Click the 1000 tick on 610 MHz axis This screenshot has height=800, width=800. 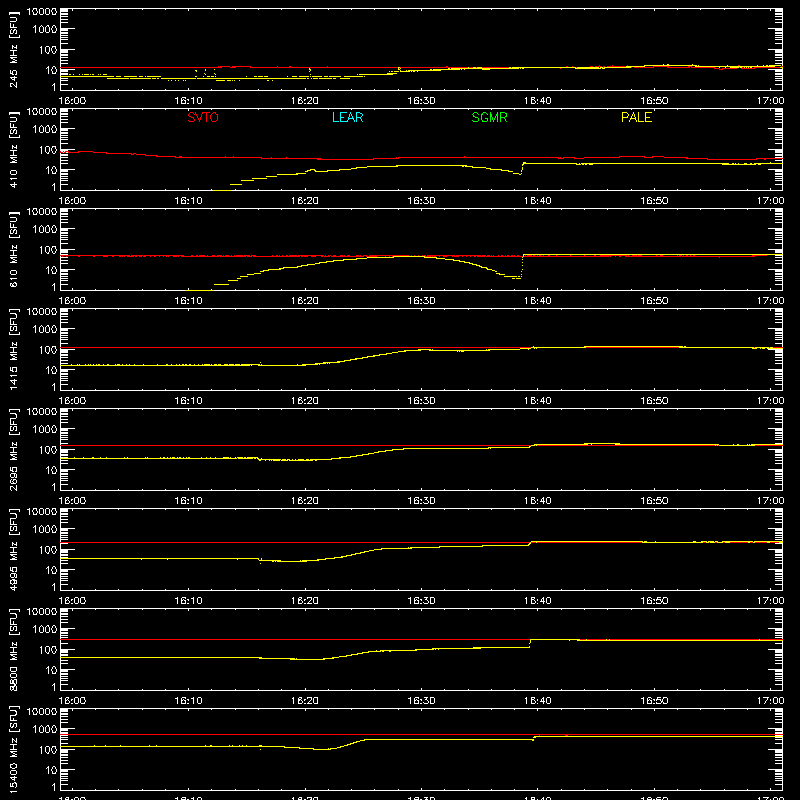[45, 230]
